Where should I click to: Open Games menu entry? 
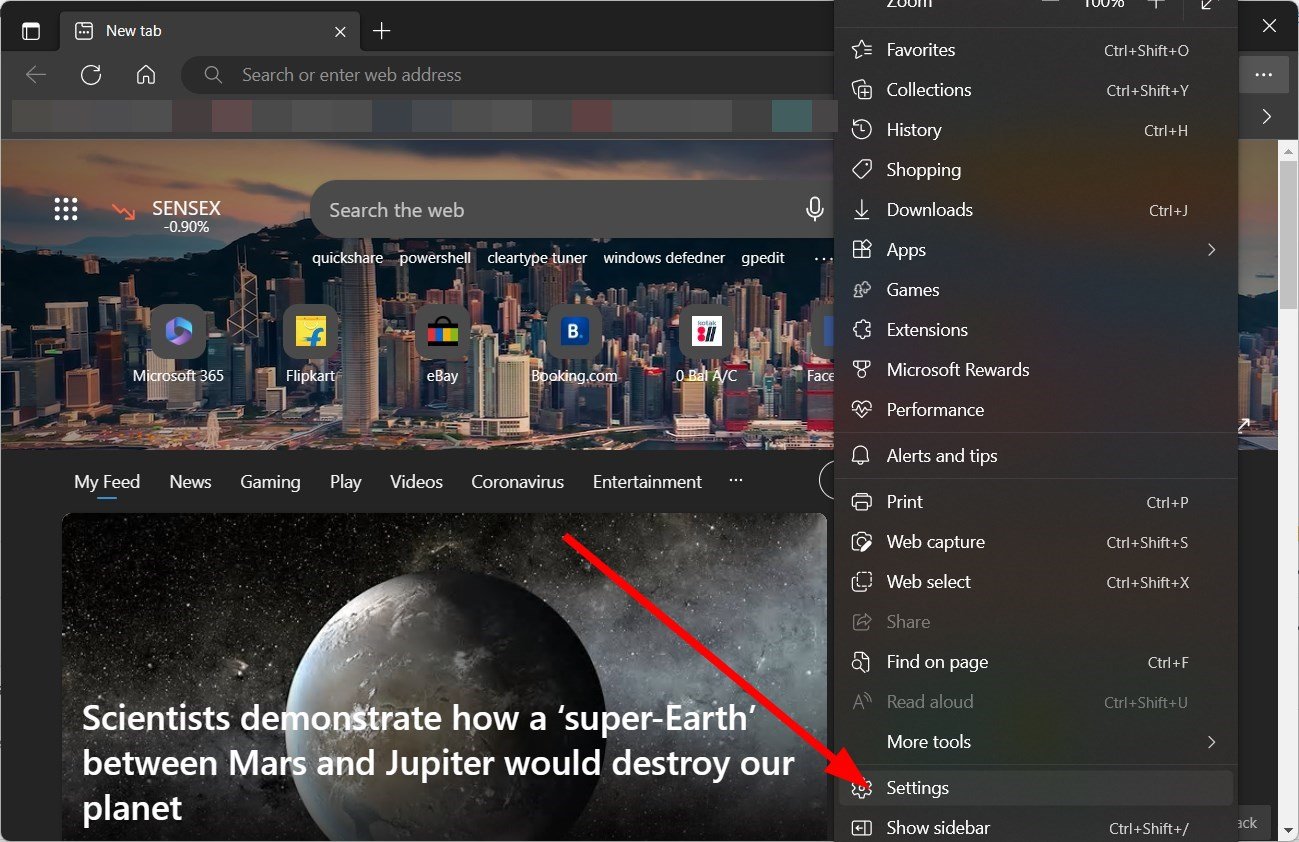pyautogui.click(x=1036, y=290)
